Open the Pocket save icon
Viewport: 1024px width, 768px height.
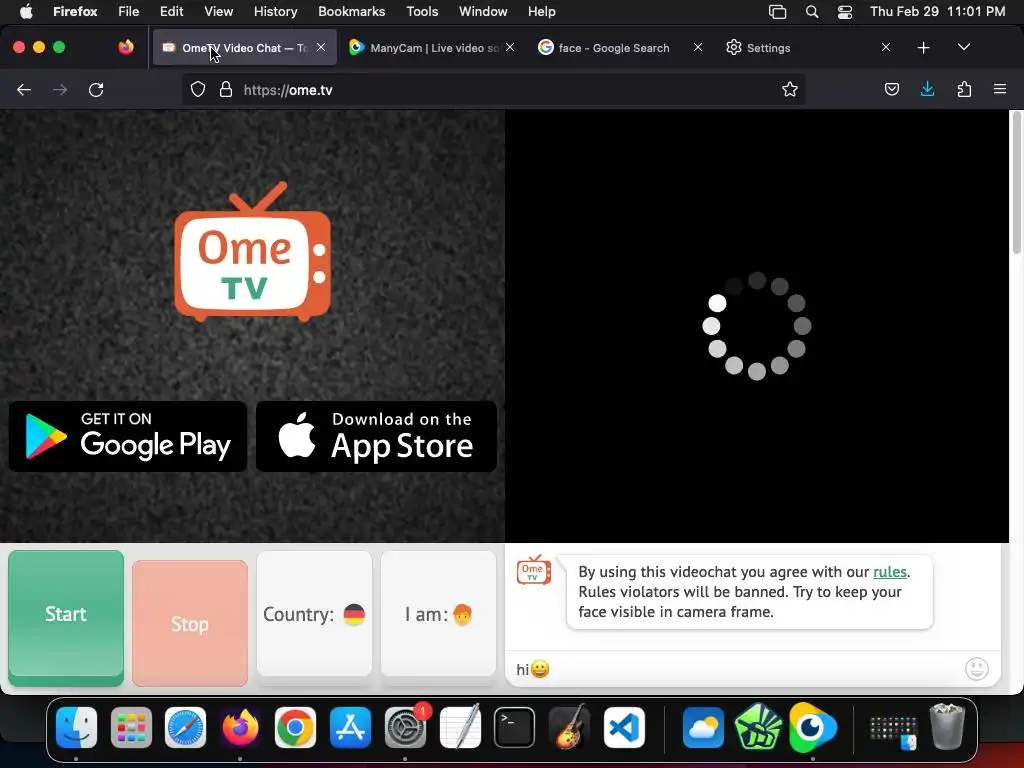(x=891, y=89)
